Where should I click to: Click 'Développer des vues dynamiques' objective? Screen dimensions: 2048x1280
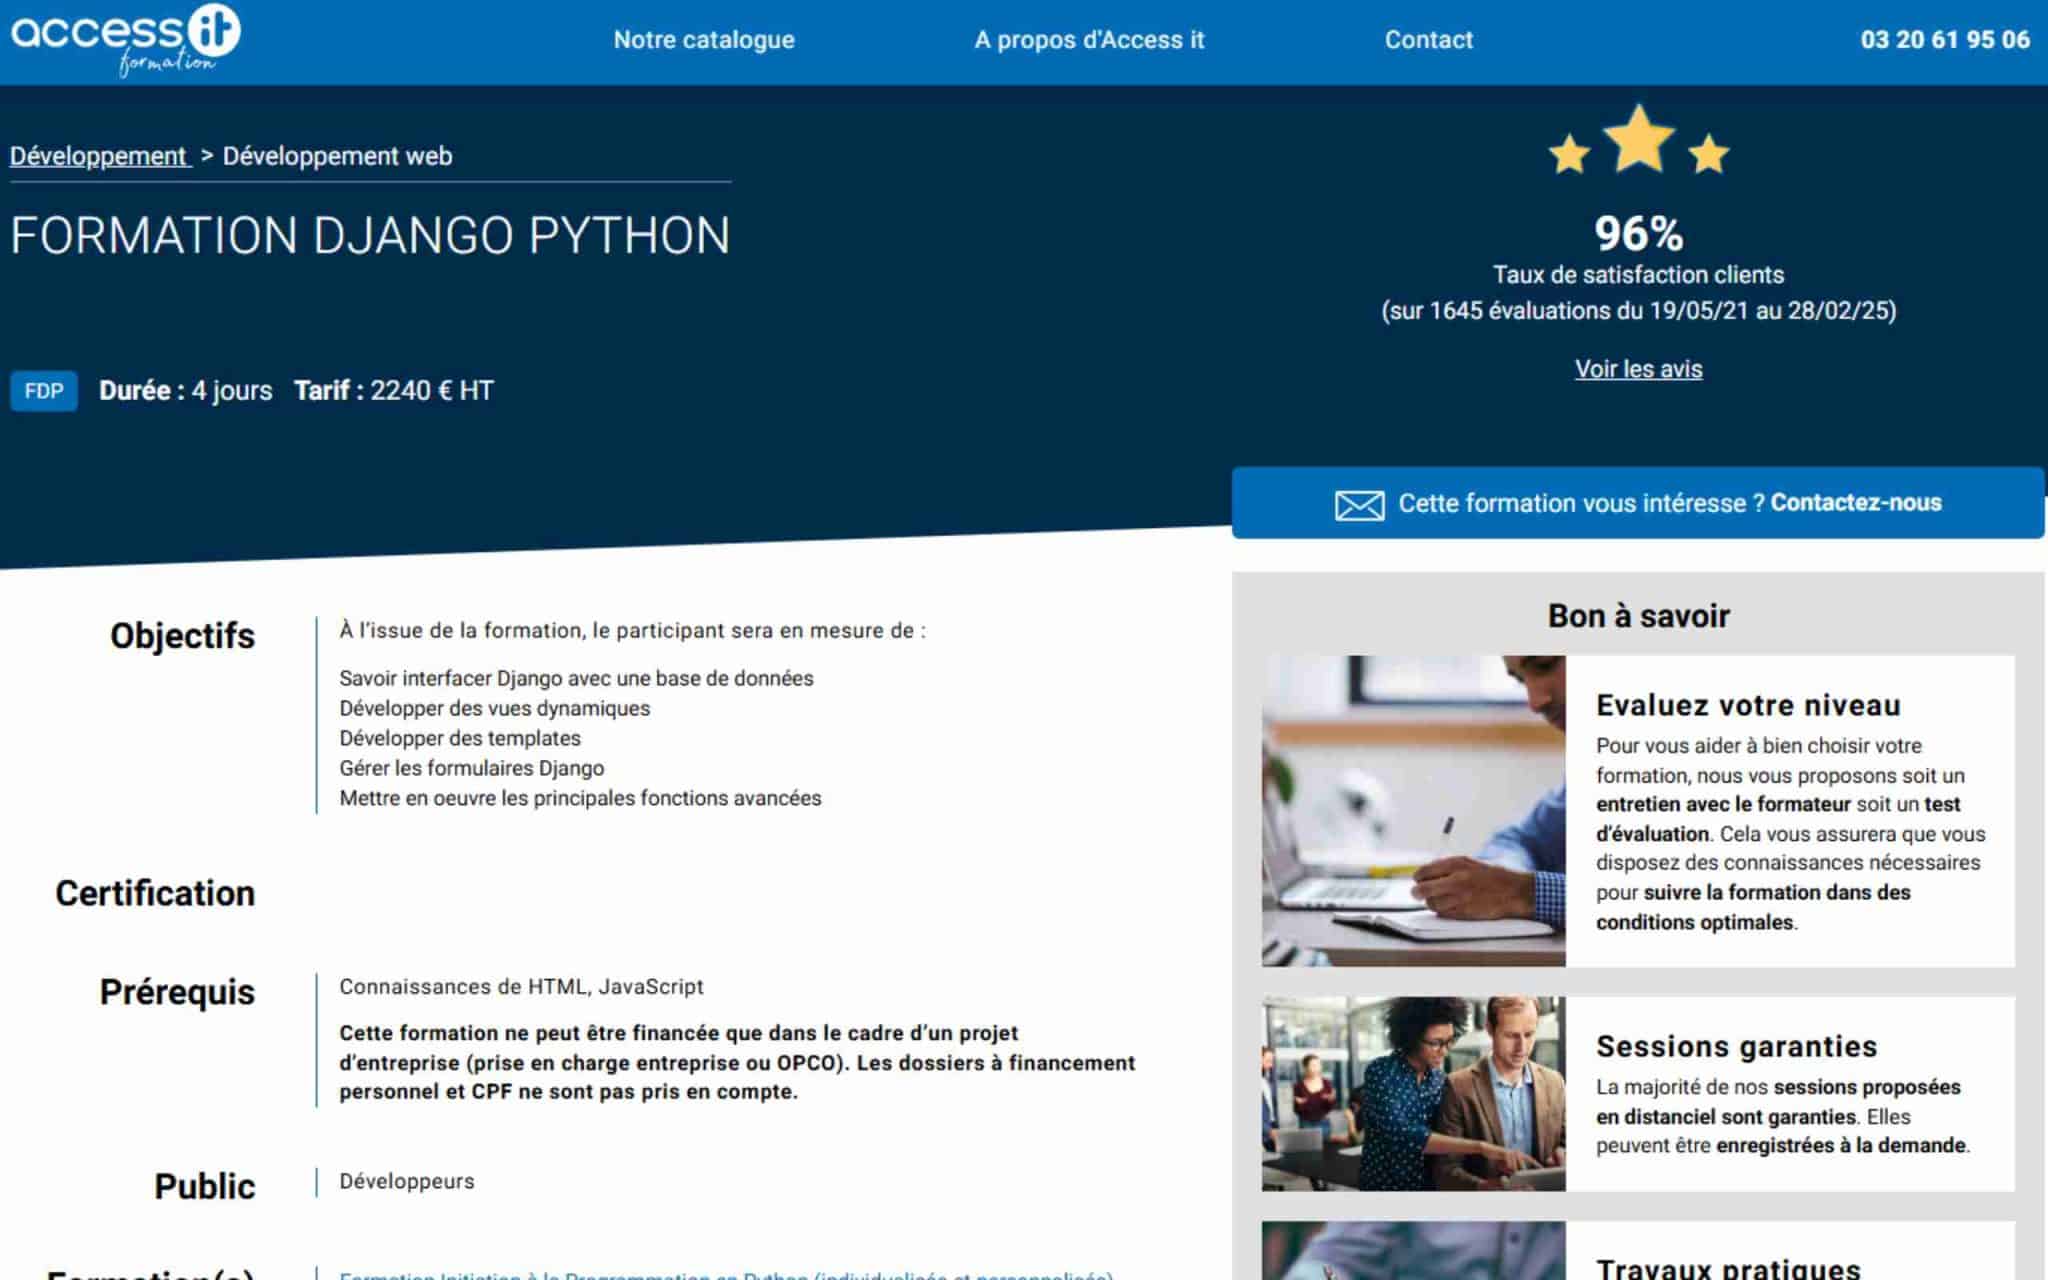(494, 708)
